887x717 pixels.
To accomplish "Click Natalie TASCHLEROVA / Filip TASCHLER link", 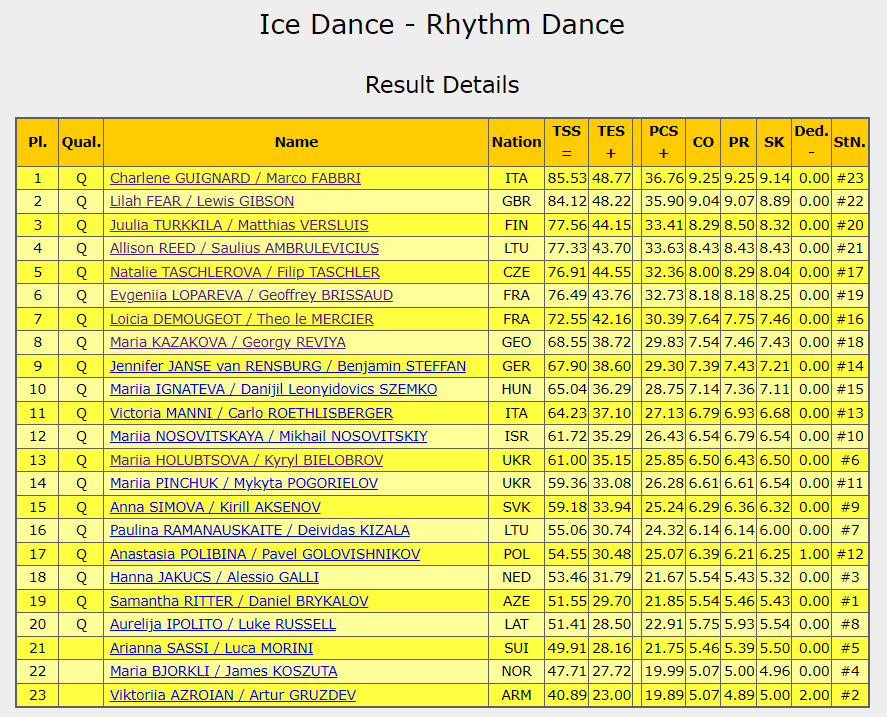I will pos(245,272).
